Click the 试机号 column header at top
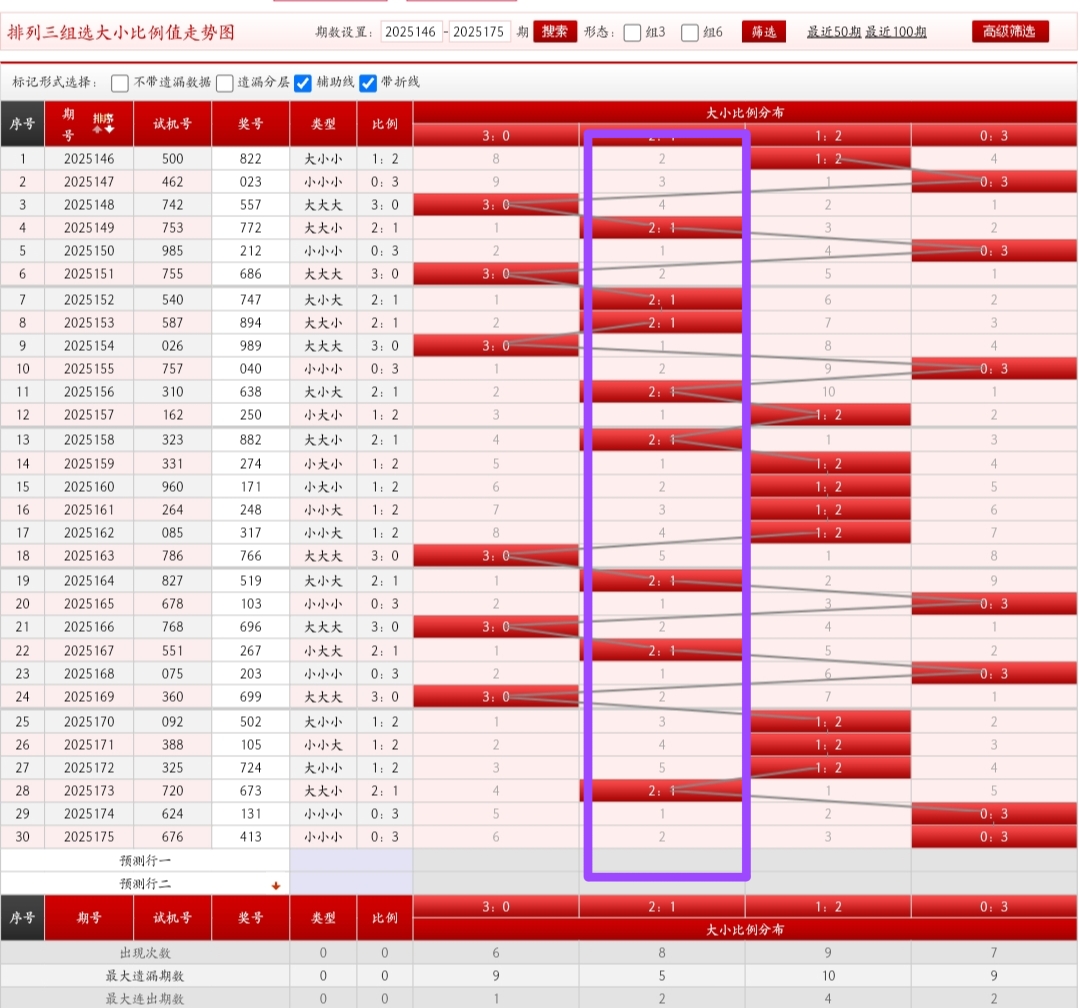The height and width of the screenshot is (1008, 1080). [172, 124]
